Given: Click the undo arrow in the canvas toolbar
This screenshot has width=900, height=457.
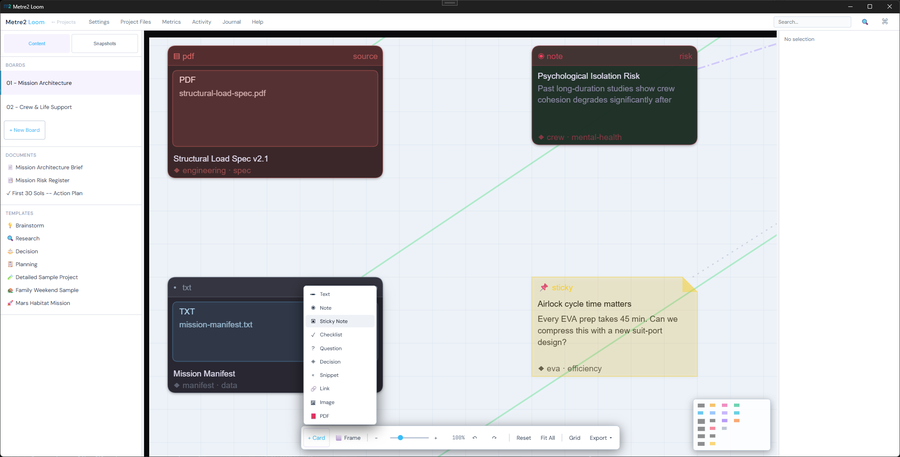Looking at the screenshot, I should click(475, 438).
